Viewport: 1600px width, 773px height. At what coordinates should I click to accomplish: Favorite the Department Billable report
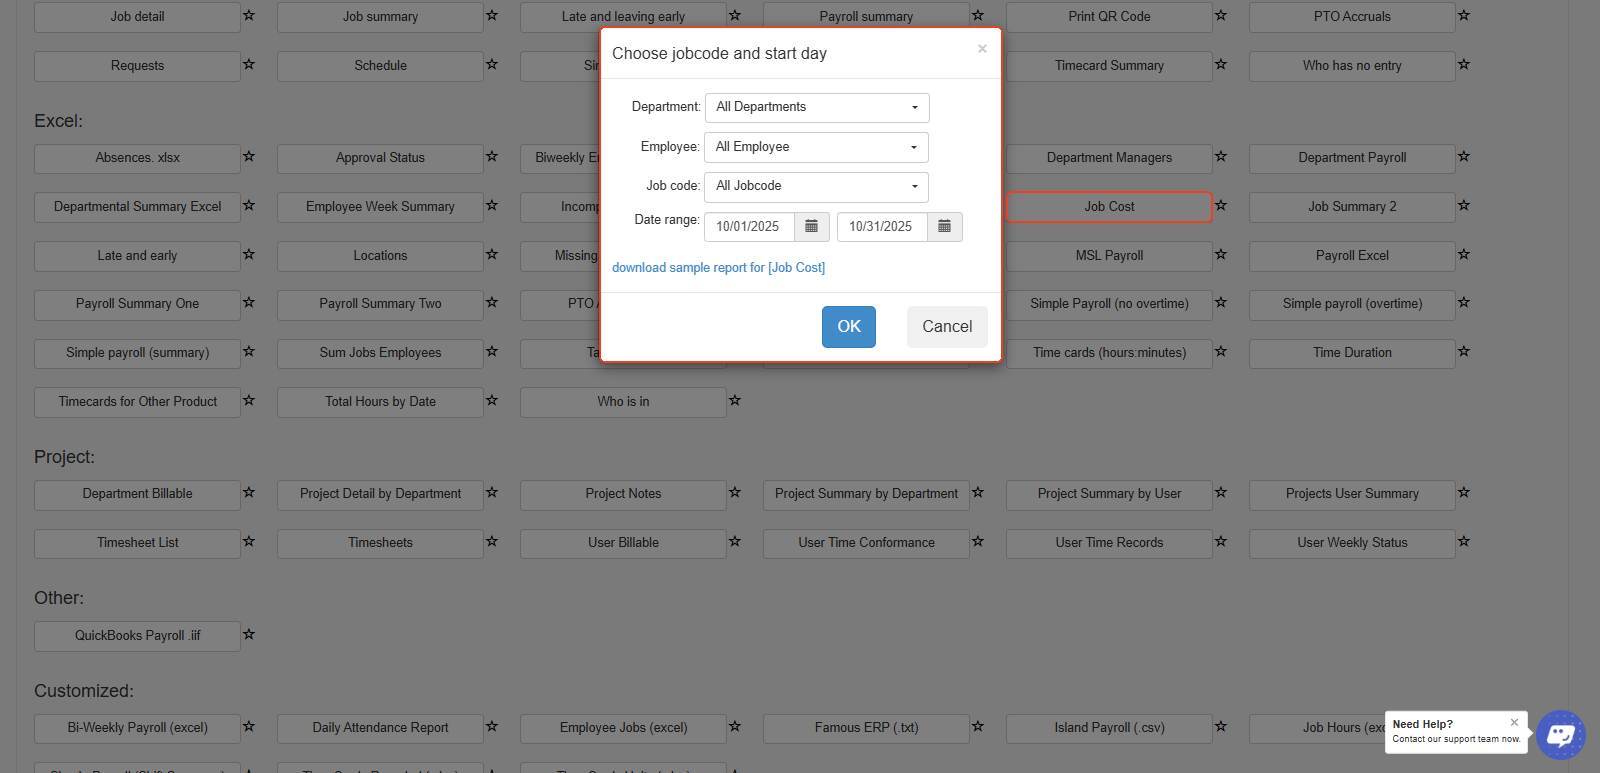tap(249, 493)
